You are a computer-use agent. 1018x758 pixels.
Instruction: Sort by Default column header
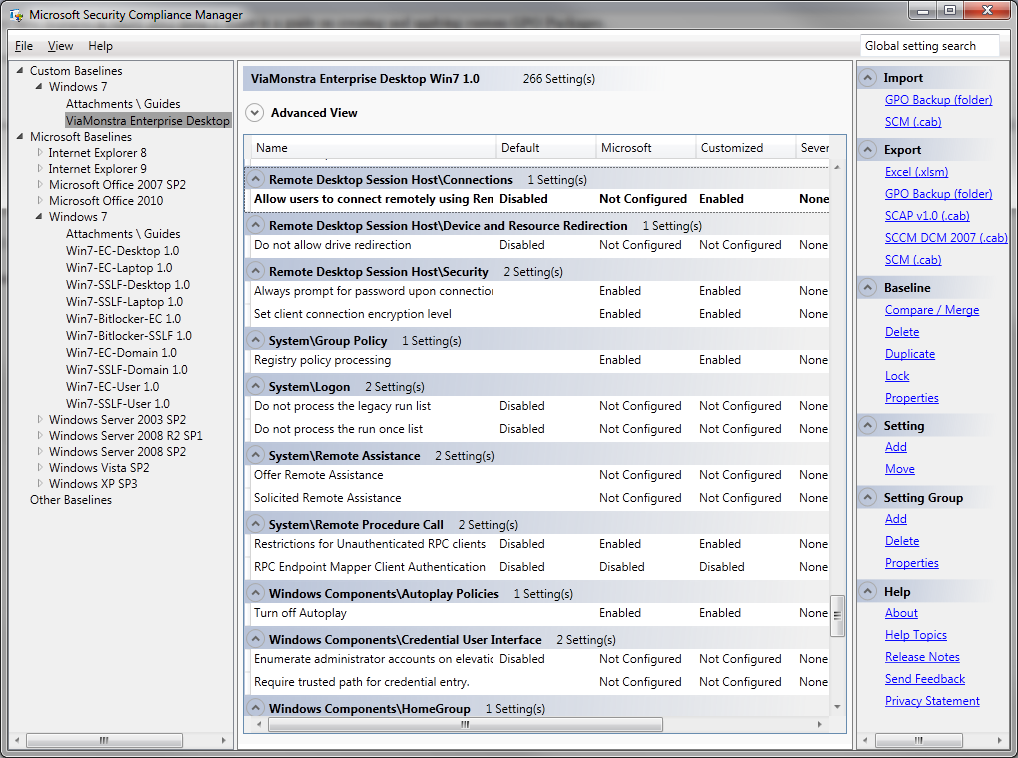tap(545, 148)
